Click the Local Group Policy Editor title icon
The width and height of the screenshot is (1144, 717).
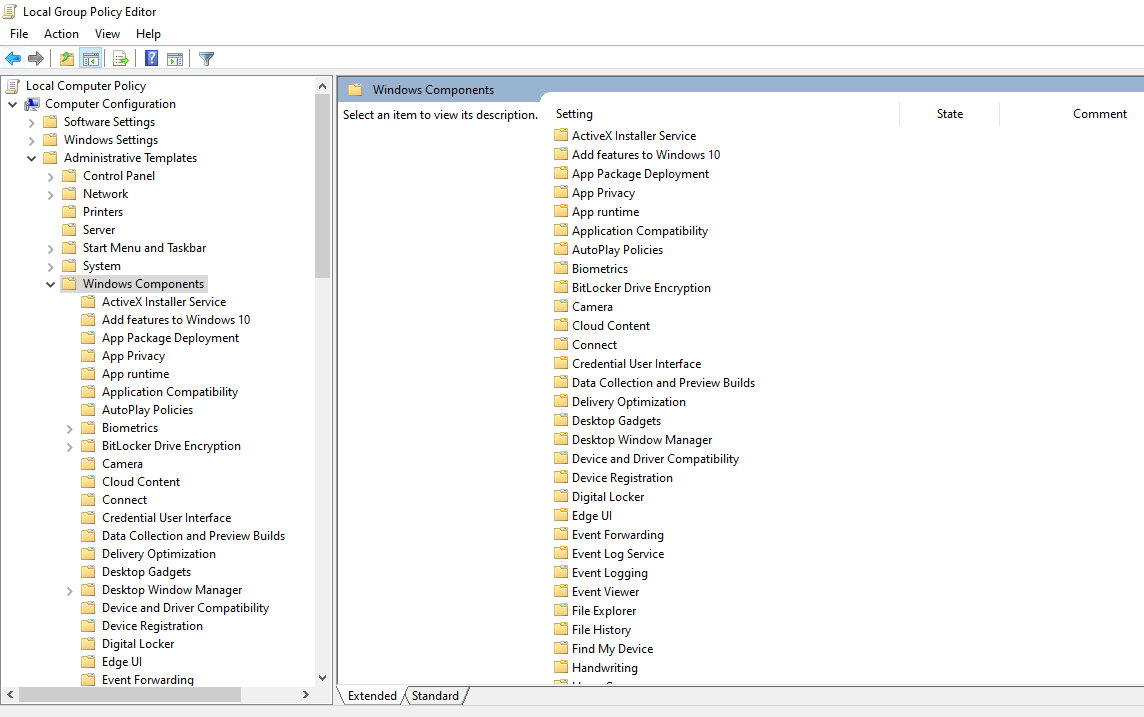[x=9, y=11]
